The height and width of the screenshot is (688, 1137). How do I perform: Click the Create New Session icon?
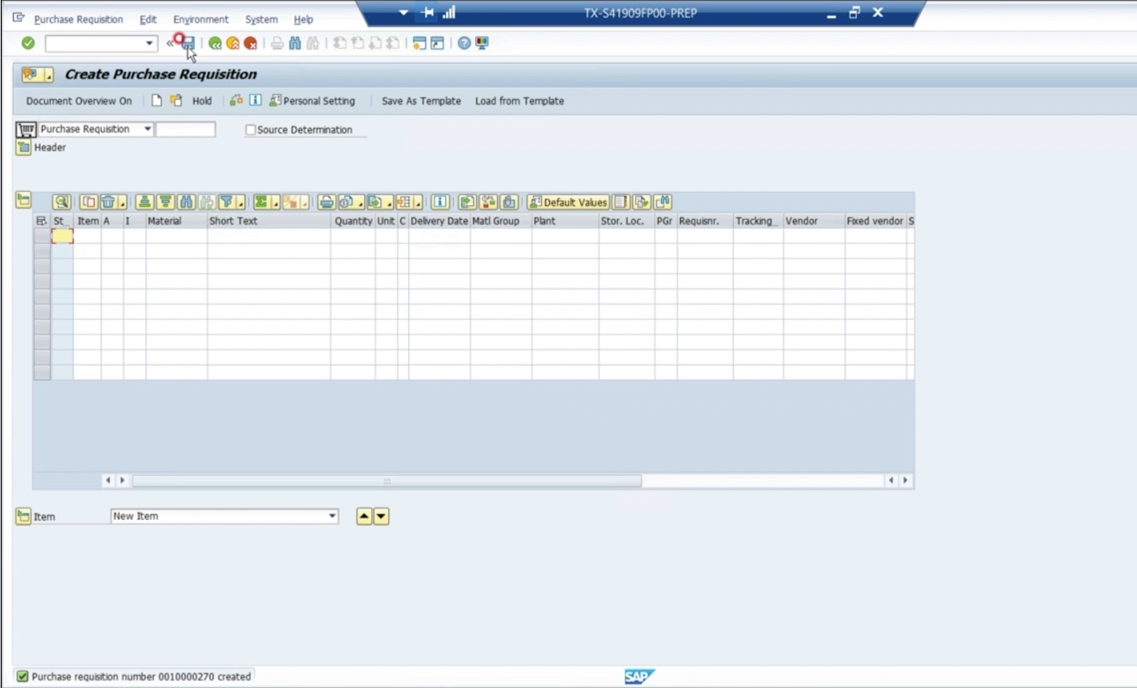point(419,44)
